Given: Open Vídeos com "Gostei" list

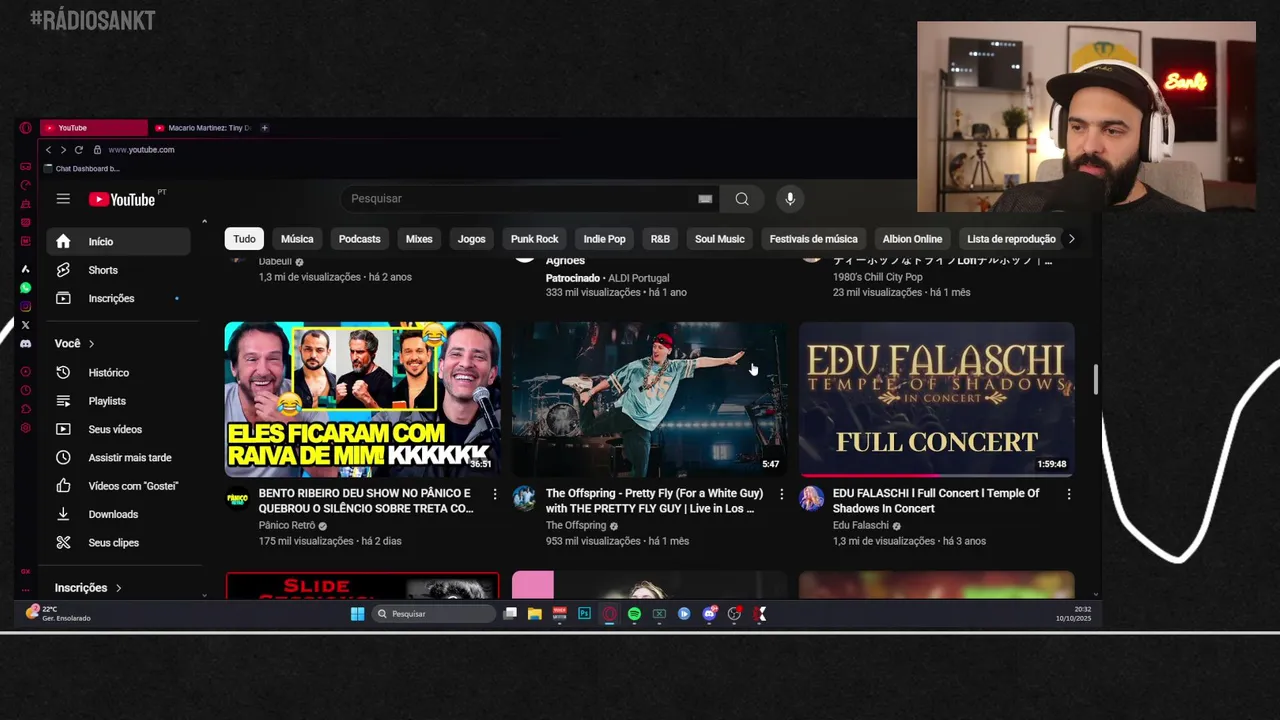Looking at the screenshot, I should pyautogui.click(x=118, y=486).
